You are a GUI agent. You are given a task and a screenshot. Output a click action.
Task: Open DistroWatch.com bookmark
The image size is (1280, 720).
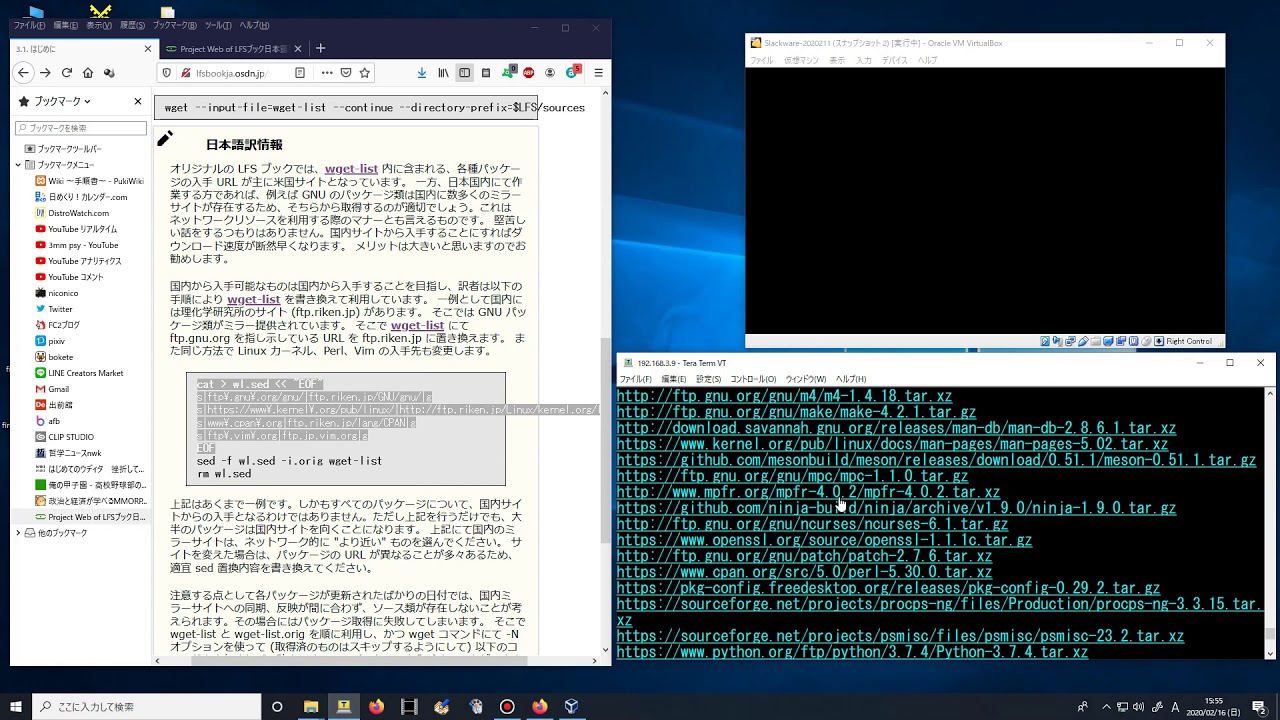pos(79,213)
